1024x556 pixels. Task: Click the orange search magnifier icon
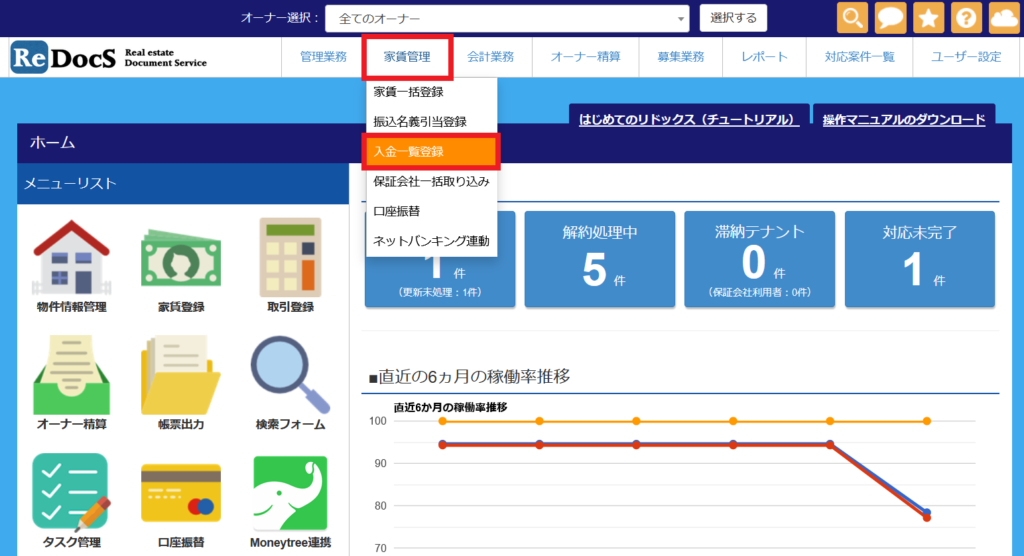coord(852,18)
